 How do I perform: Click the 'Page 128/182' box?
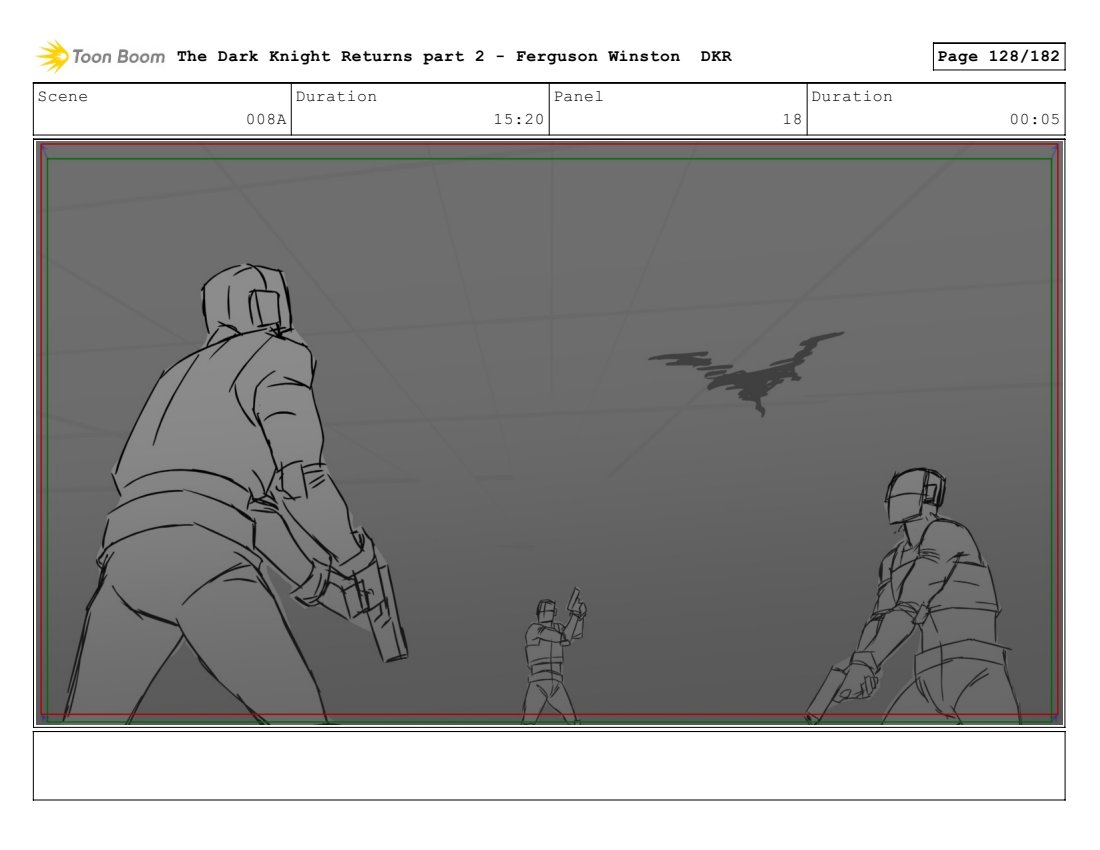998,56
